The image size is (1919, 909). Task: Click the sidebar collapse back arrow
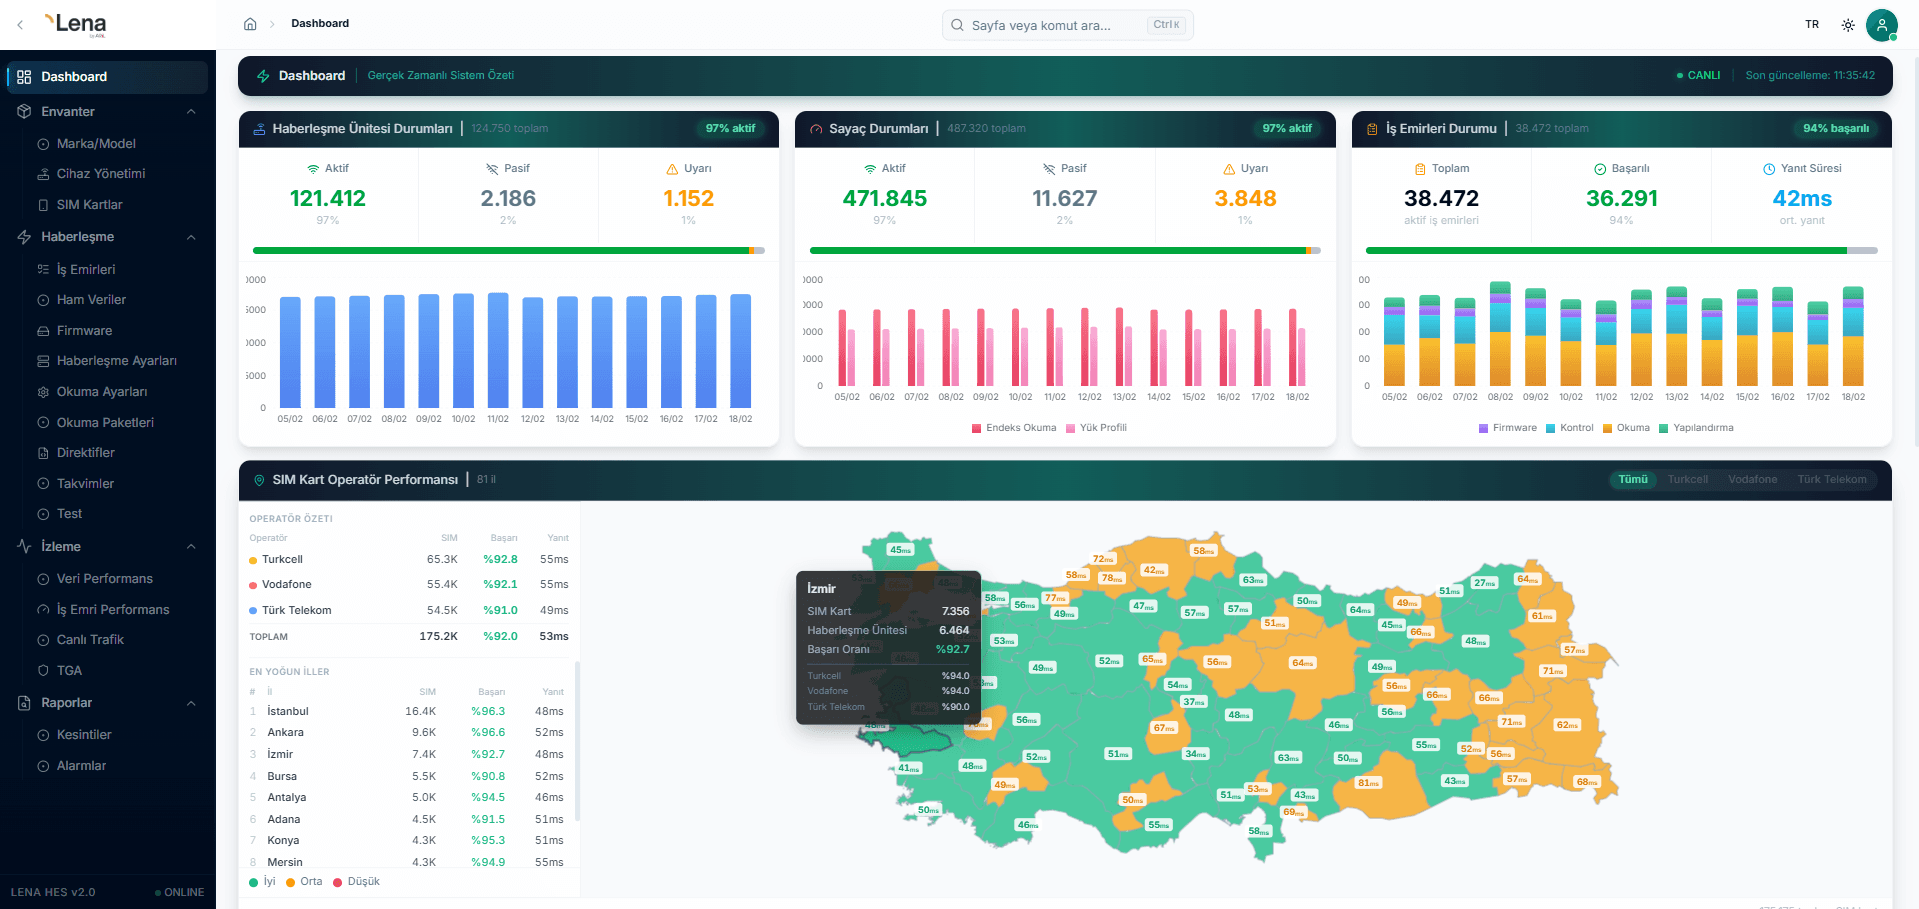[x=20, y=25]
